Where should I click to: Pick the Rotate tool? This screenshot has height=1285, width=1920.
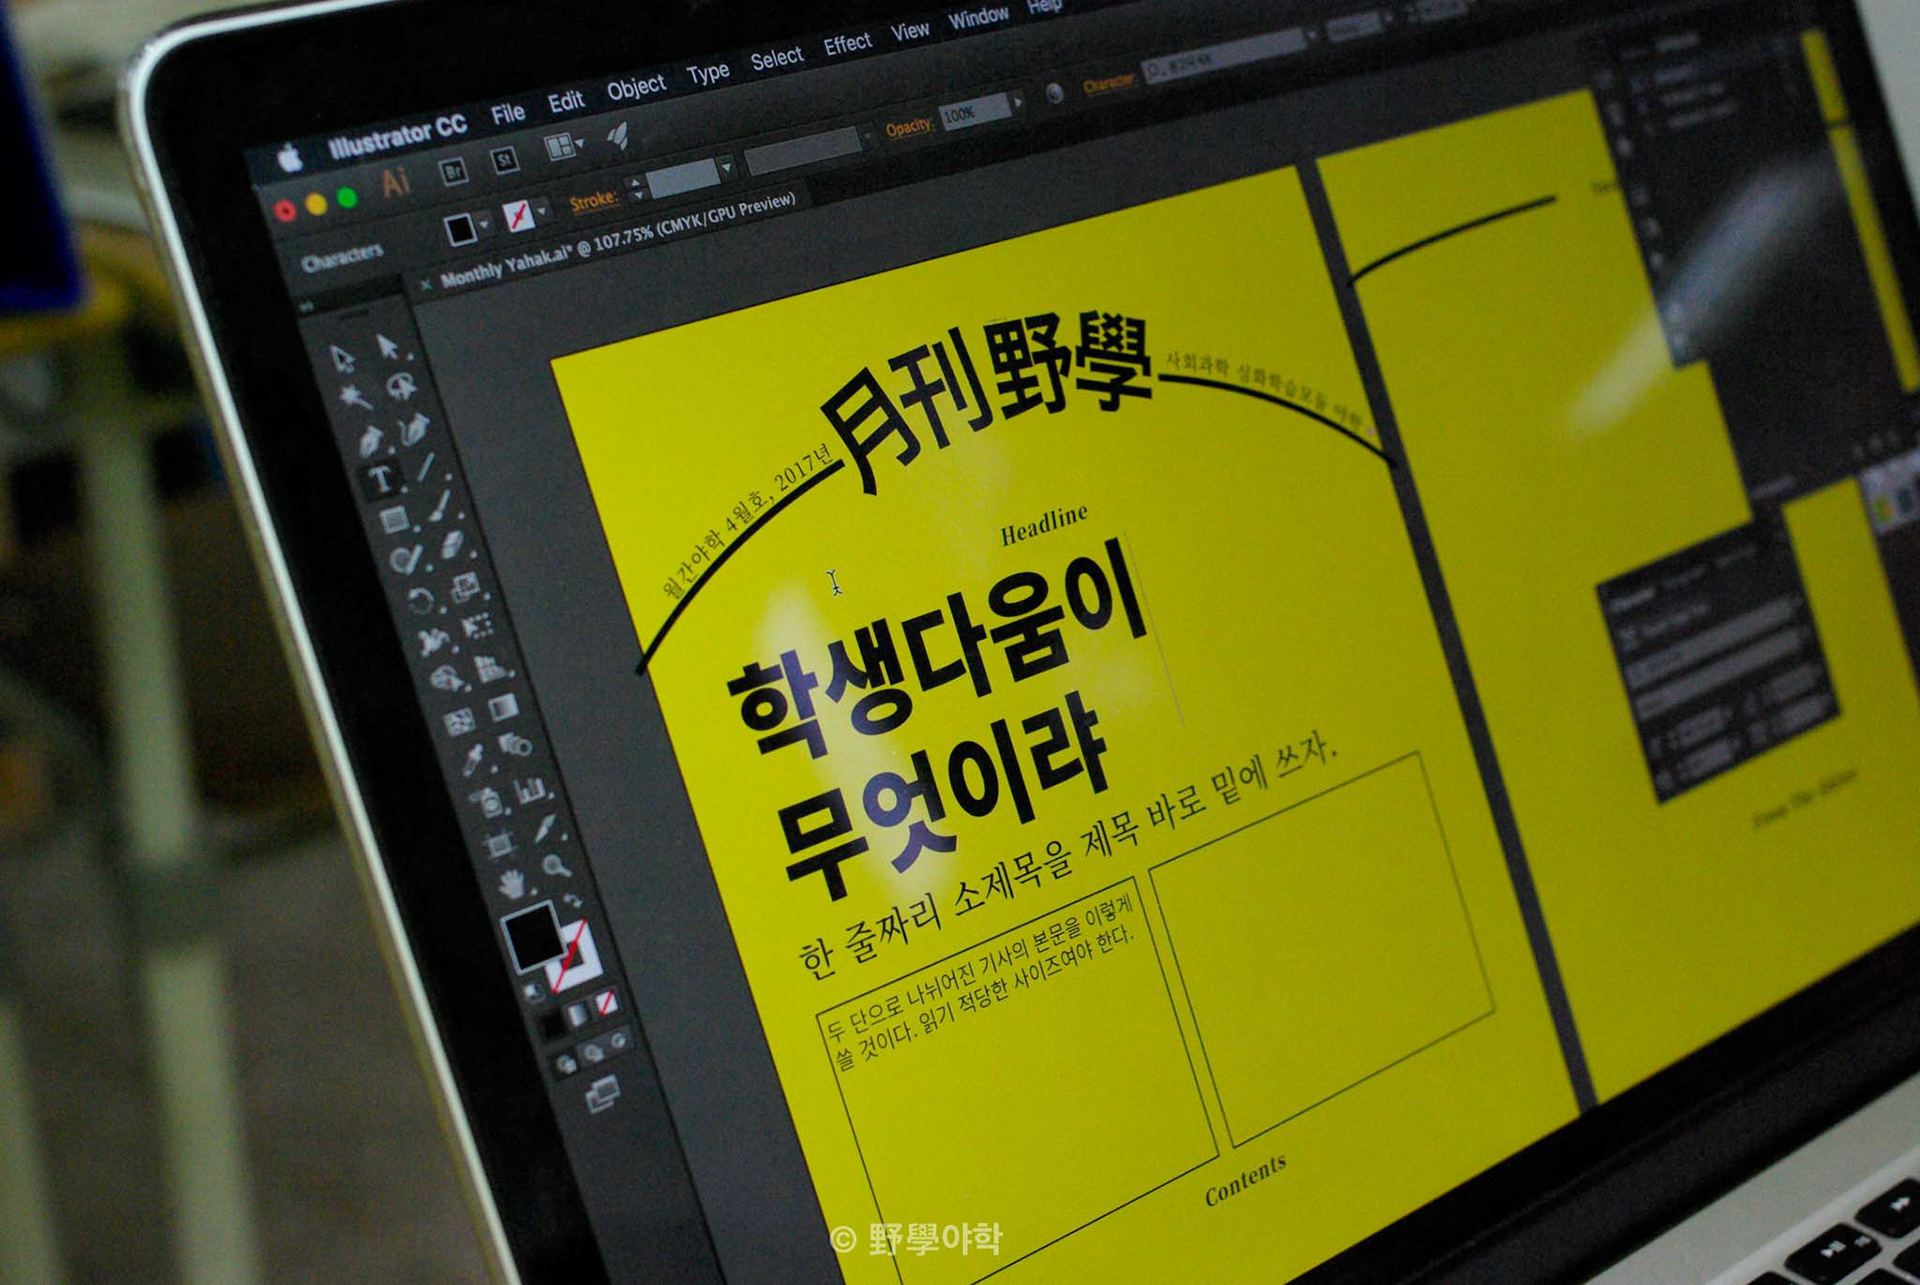click(420, 600)
